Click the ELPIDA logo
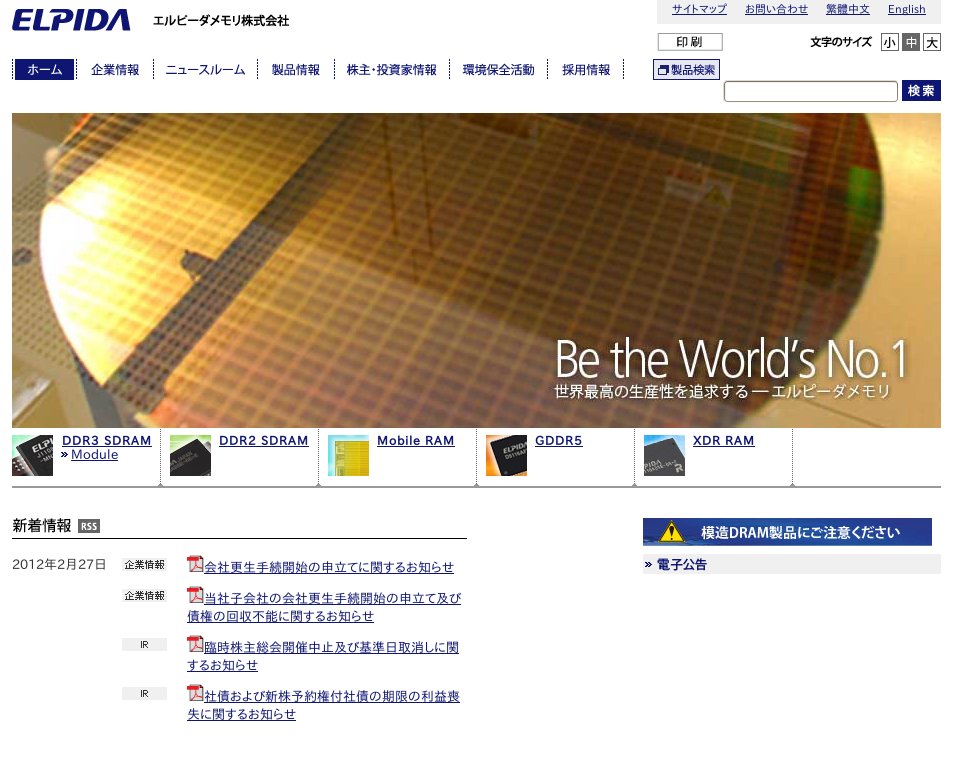The image size is (977, 758). coord(71,20)
